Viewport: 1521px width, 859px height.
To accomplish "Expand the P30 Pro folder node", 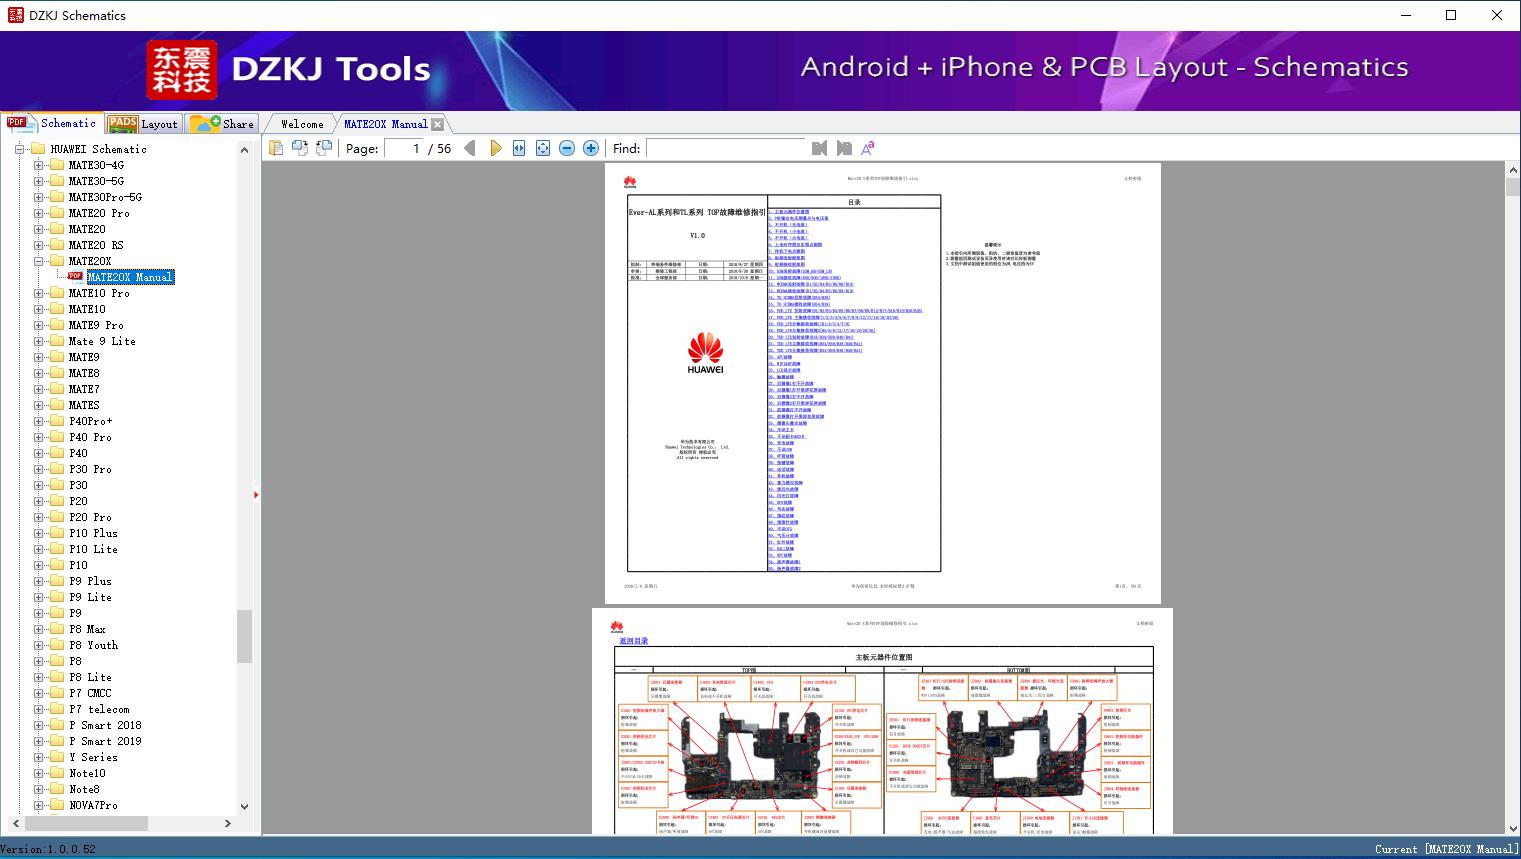I will [x=38, y=469].
